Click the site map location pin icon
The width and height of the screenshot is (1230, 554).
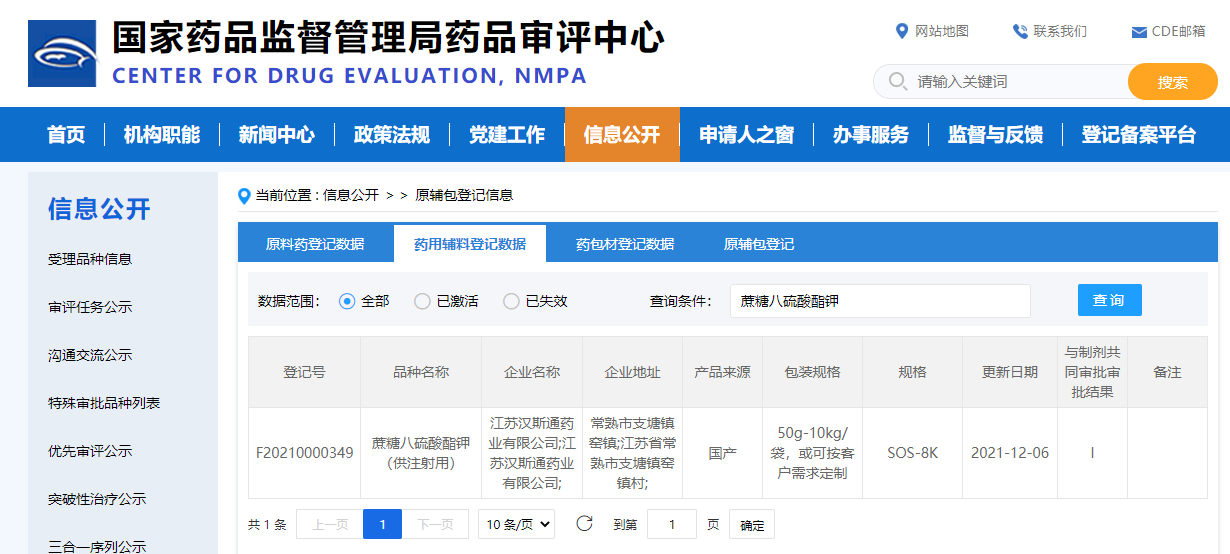pos(902,31)
